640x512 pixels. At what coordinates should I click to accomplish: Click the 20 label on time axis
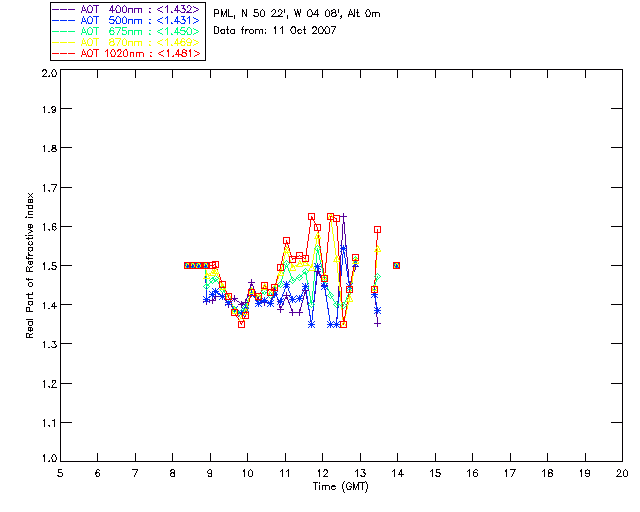click(622, 473)
